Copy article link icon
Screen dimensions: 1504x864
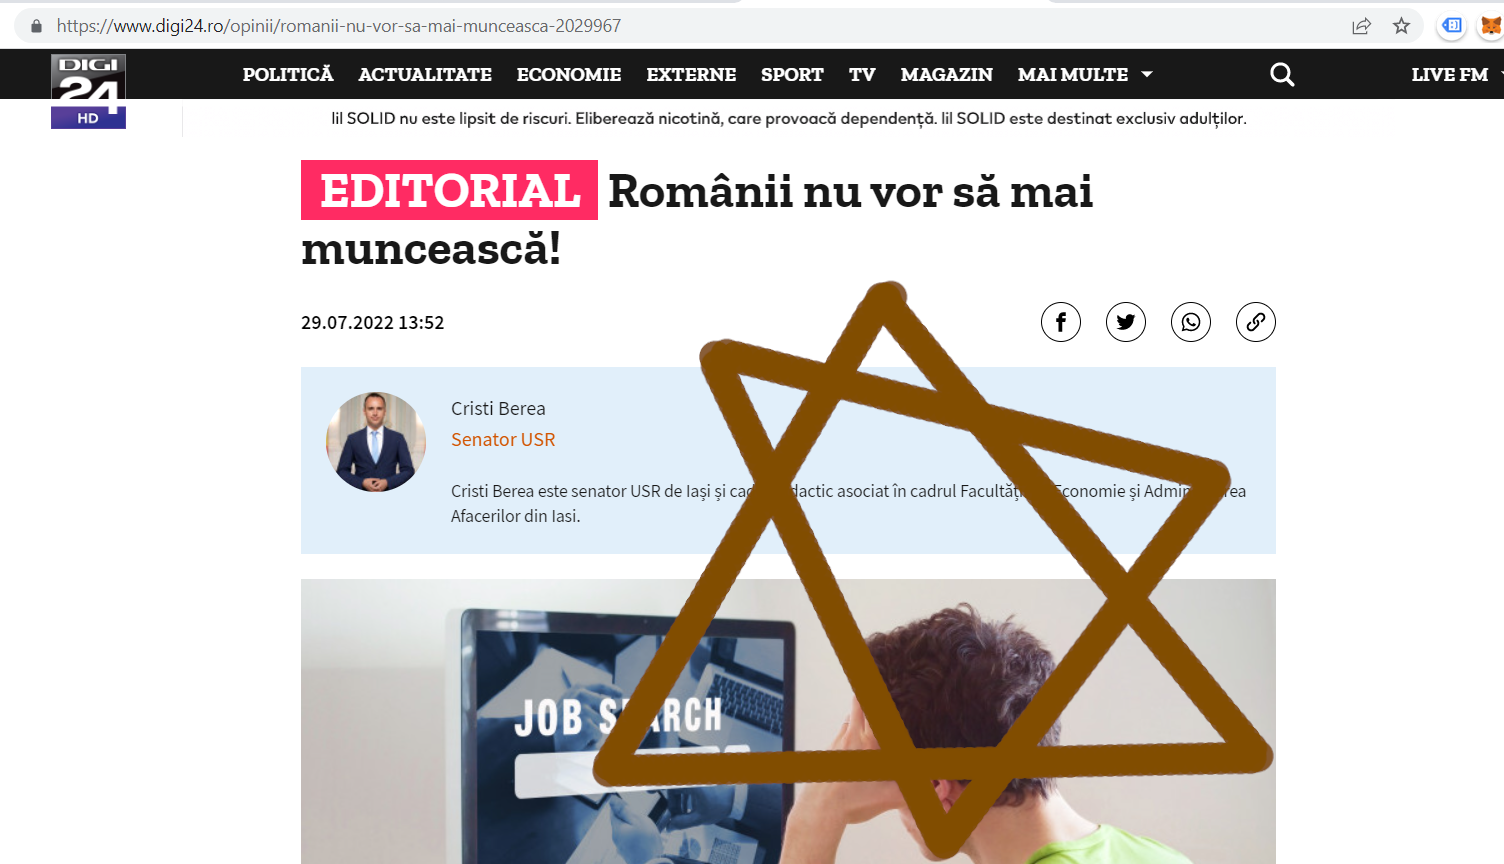pyautogui.click(x=1256, y=322)
